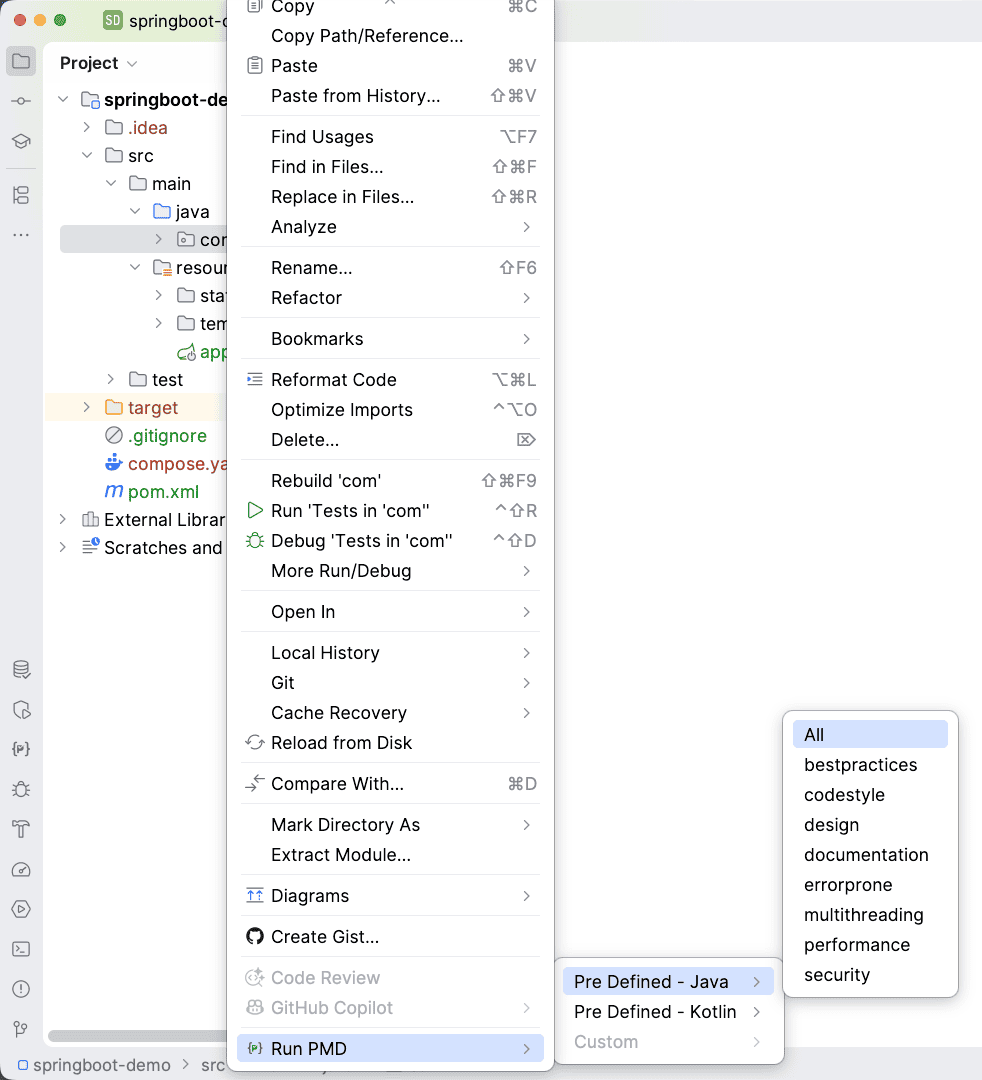Screen dimensions: 982x1080
Task: Click the Build hammer icon
Action: click(x=21, y=829)
